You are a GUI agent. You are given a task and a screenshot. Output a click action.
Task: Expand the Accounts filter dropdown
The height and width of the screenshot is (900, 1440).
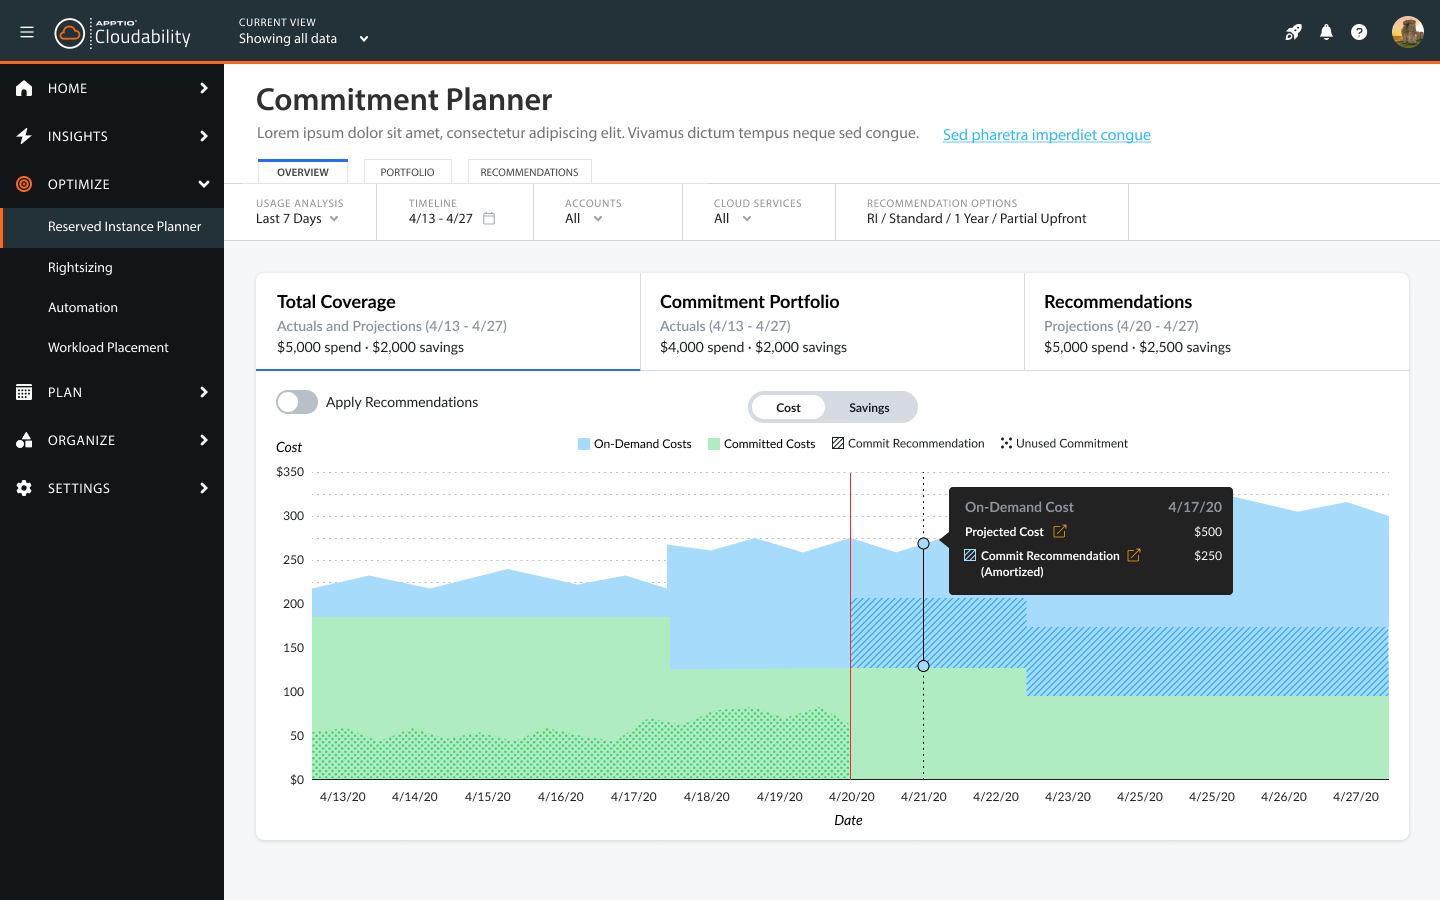click(584, 218)
